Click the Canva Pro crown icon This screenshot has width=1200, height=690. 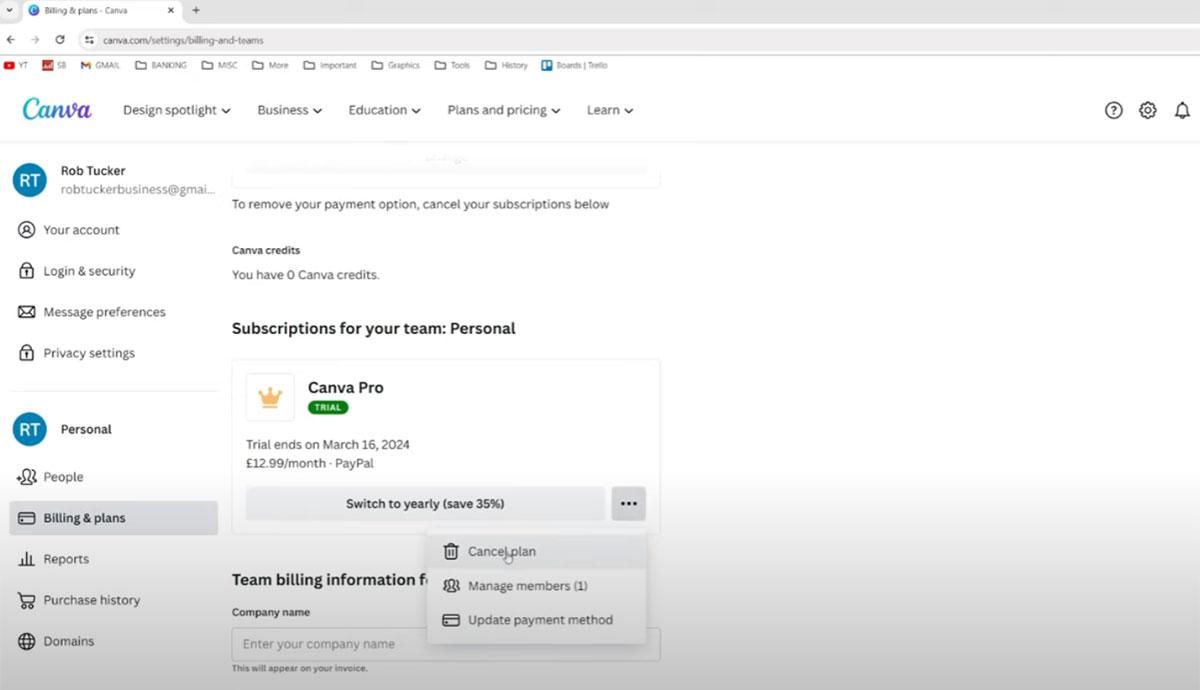270,397
